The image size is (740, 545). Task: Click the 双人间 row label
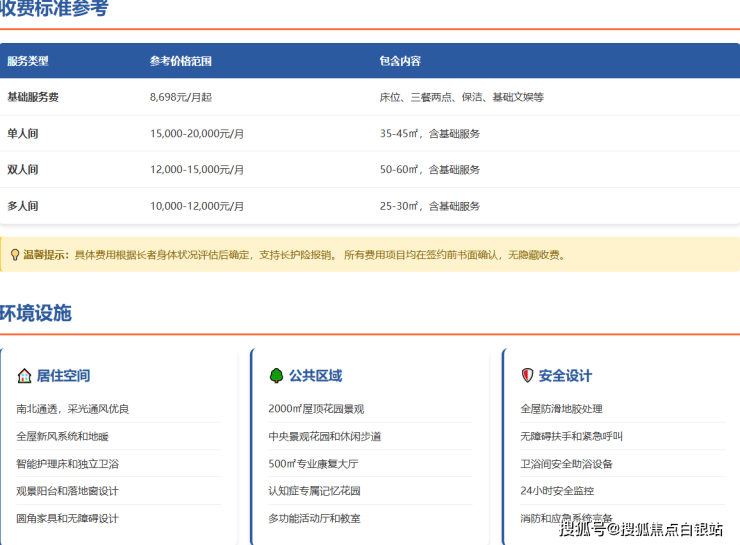[23, 170]
